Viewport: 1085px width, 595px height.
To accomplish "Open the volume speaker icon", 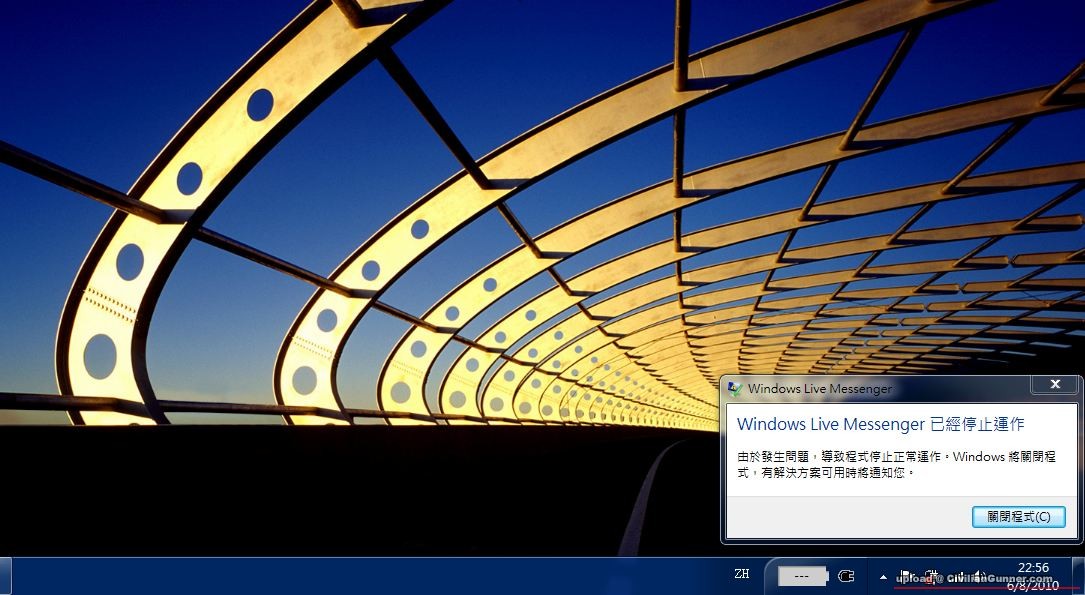I will click(x=980, y=576).
